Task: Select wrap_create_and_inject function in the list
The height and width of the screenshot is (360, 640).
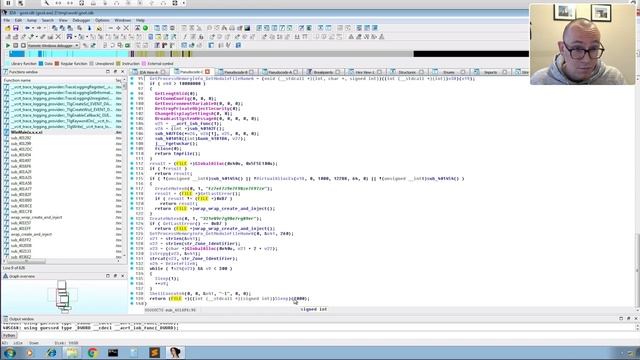Action: pyautogui.click(x=31, y=234)
